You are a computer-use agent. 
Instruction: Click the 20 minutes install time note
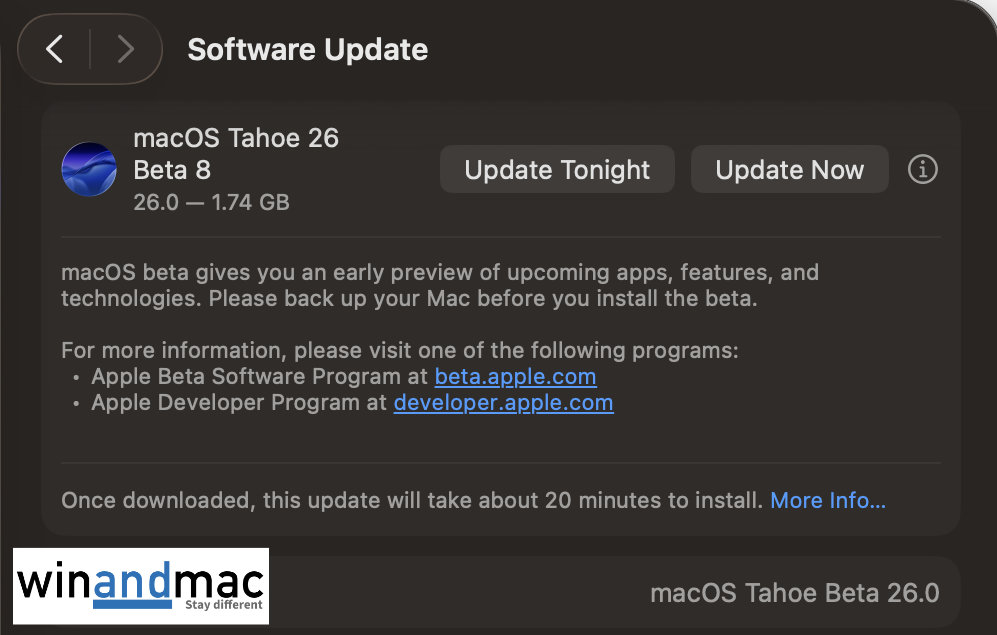(x=412, y=500)
